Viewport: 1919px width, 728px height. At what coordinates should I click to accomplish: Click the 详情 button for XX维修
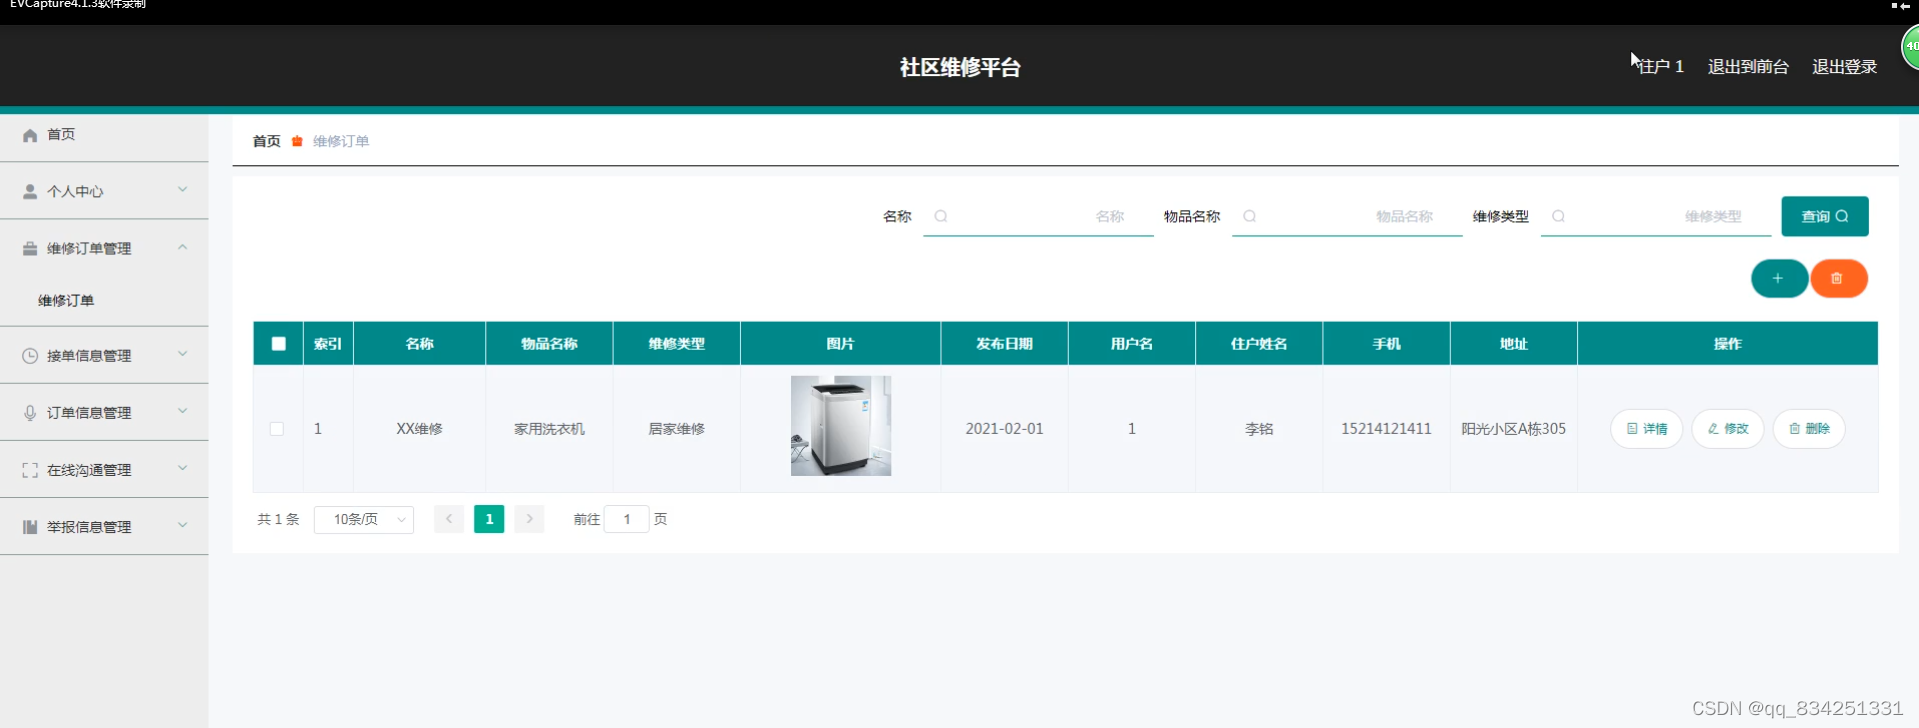pos(1647,429)
